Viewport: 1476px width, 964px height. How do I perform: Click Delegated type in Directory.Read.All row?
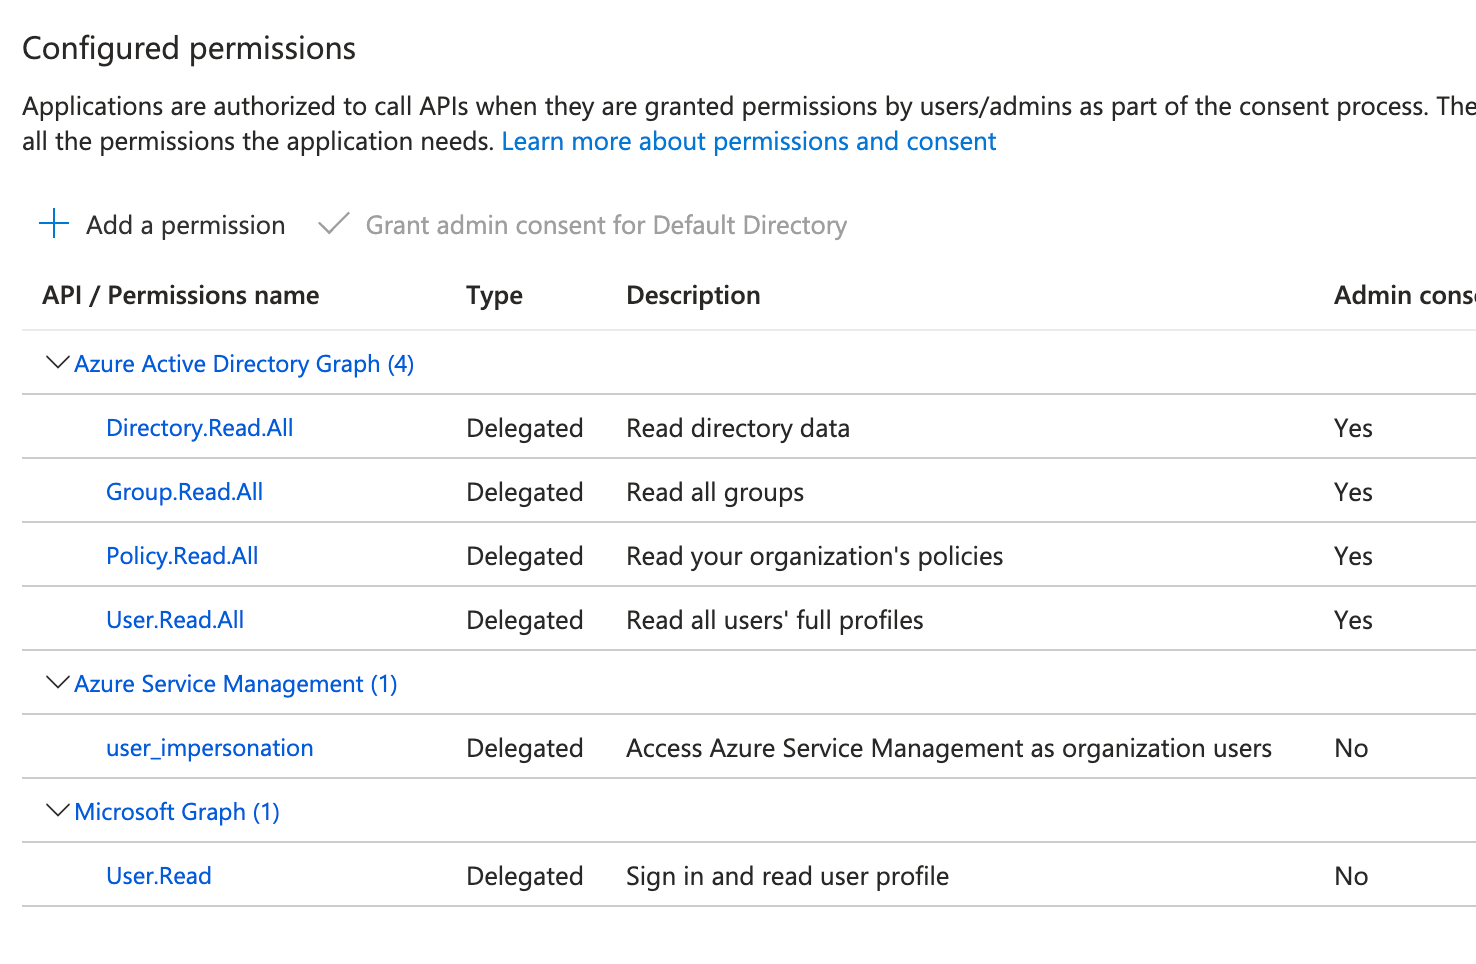pos(525,428)
